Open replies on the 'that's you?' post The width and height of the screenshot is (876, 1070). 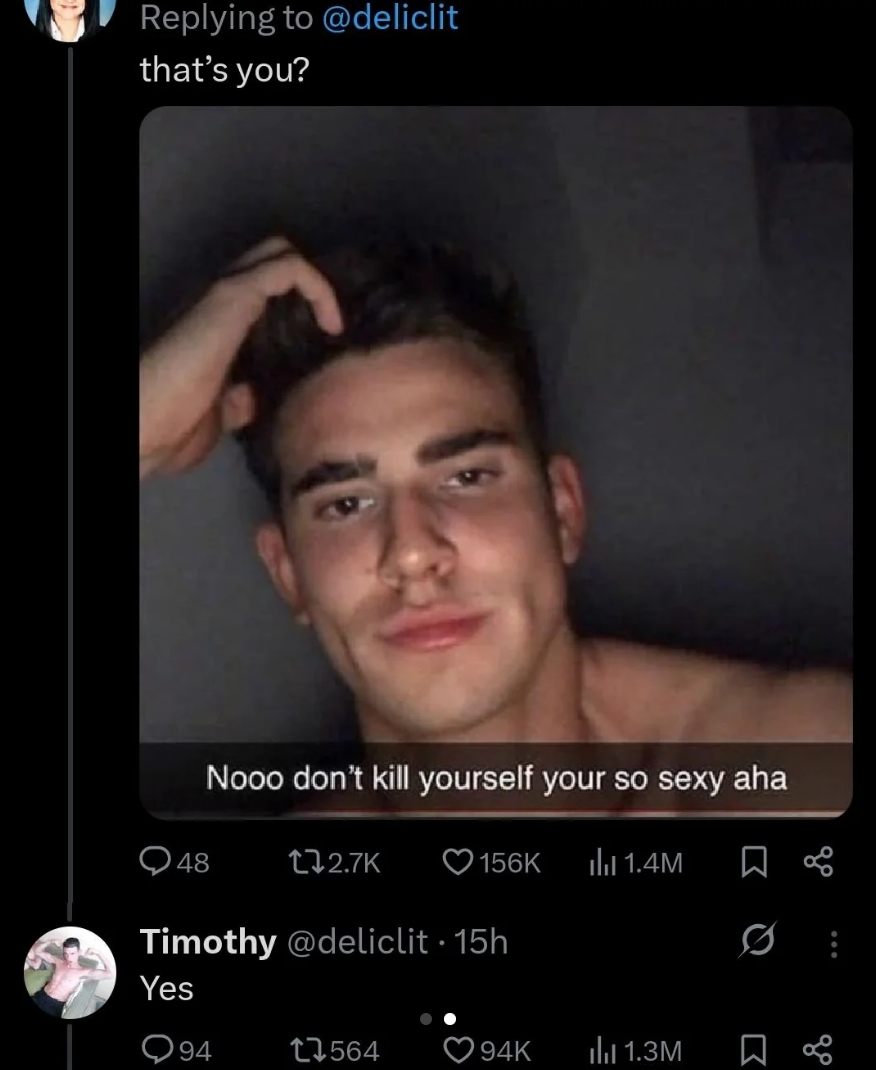[x=174, y=862]
